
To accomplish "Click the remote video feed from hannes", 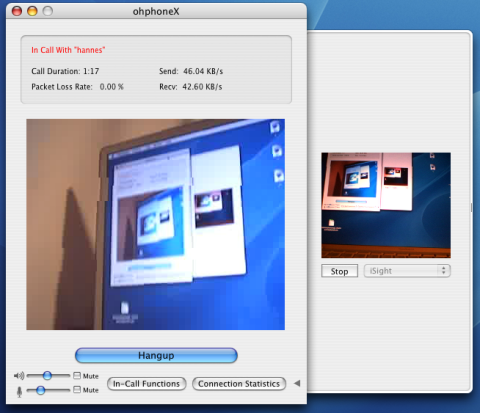I will (x=156, y=224).
